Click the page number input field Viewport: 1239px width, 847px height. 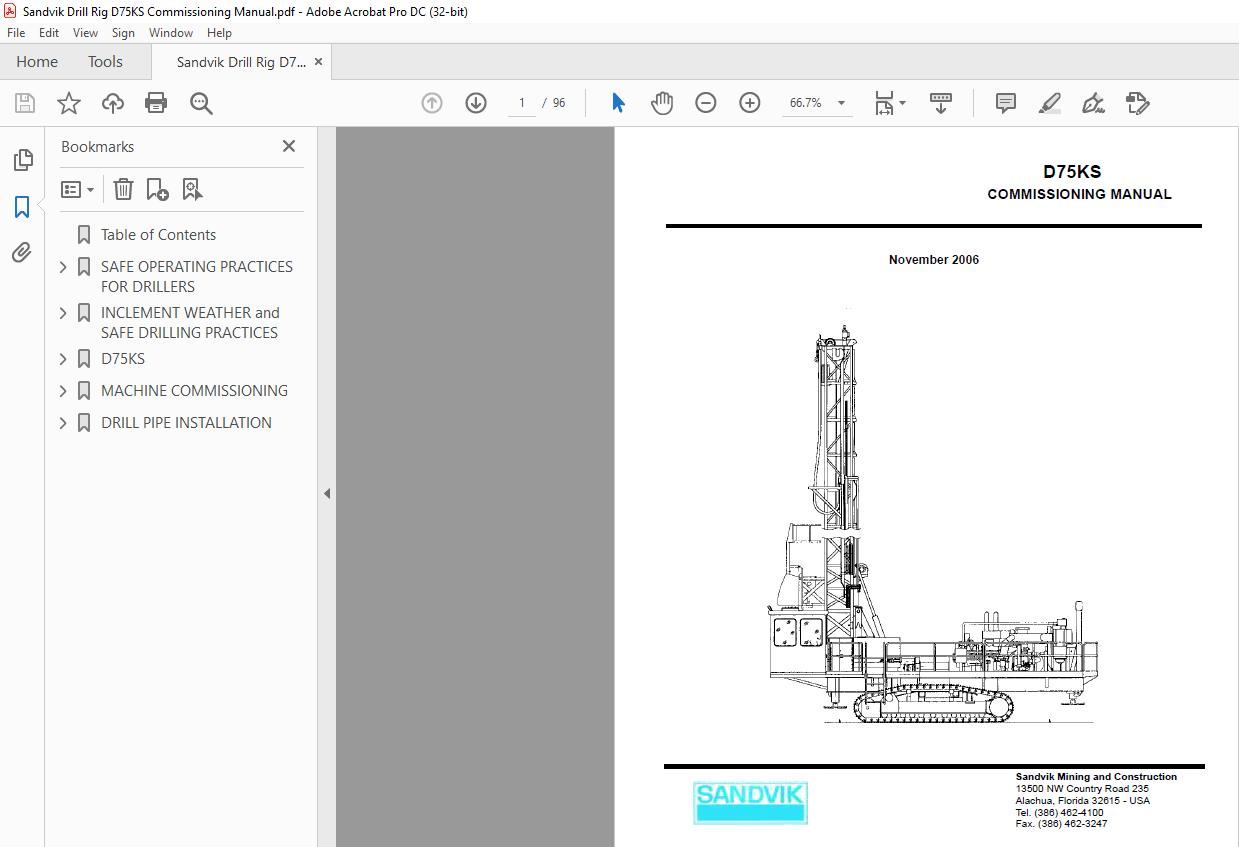tap(521, 102)
